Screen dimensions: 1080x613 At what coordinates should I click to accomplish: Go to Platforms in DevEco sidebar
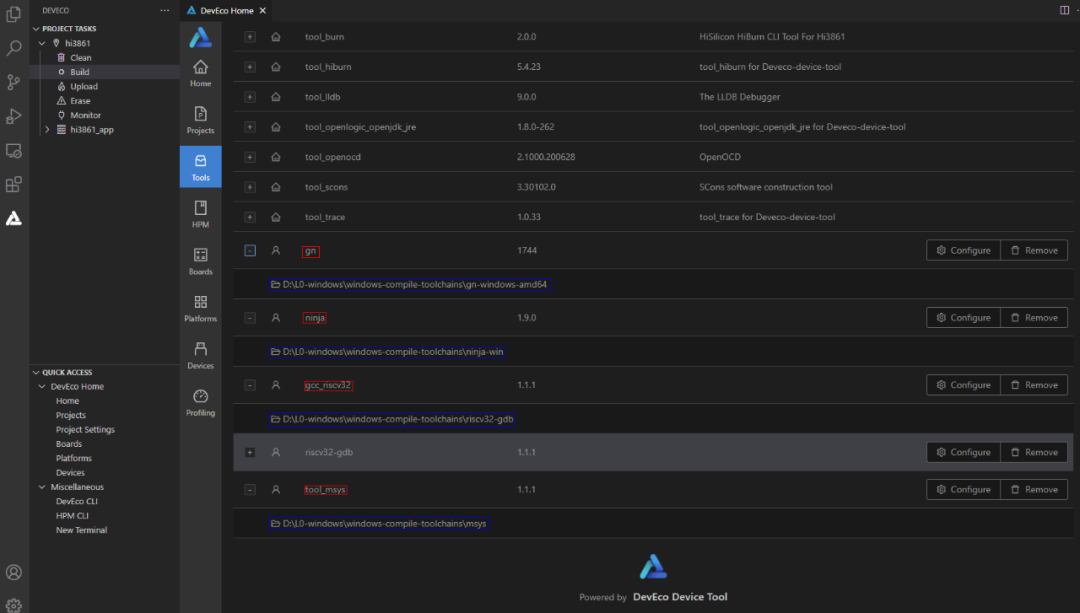(200, 308)
